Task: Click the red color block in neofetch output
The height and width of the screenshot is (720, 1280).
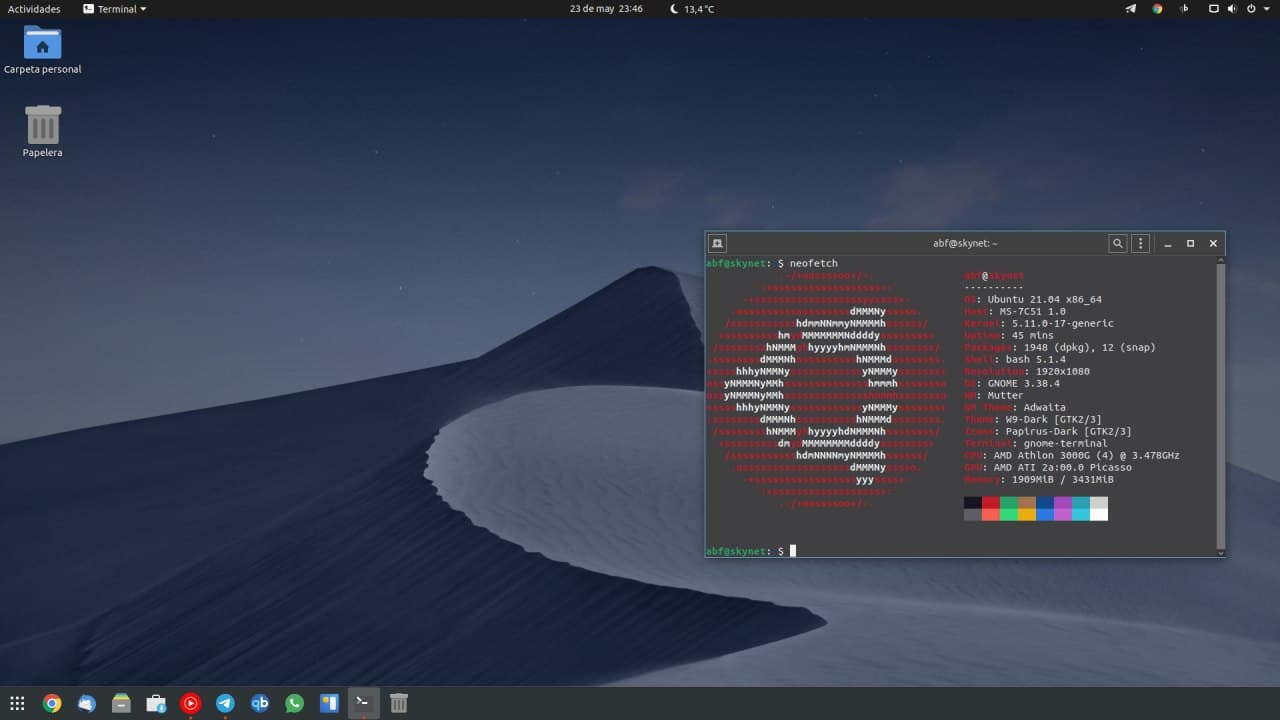Action: click(991, 503)
